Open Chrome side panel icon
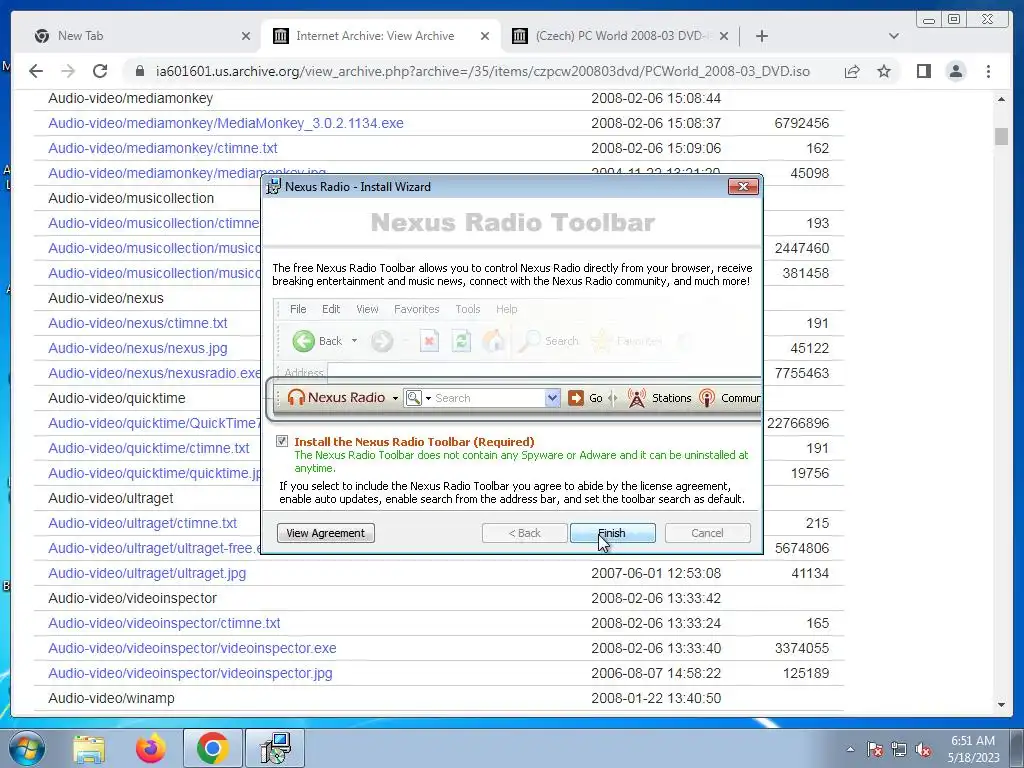Image resolution: width=1024 pixels, height=768 pixels. [923, 71]
